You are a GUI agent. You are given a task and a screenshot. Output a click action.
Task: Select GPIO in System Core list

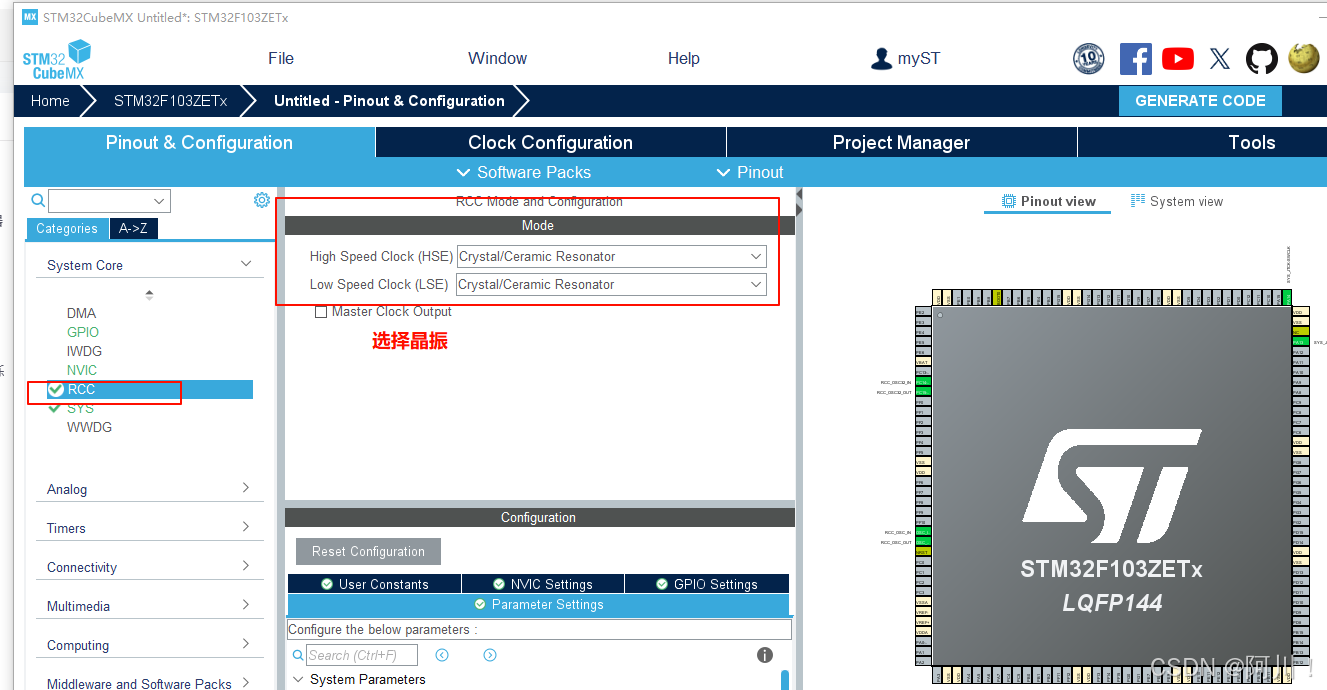click(83, 332)
